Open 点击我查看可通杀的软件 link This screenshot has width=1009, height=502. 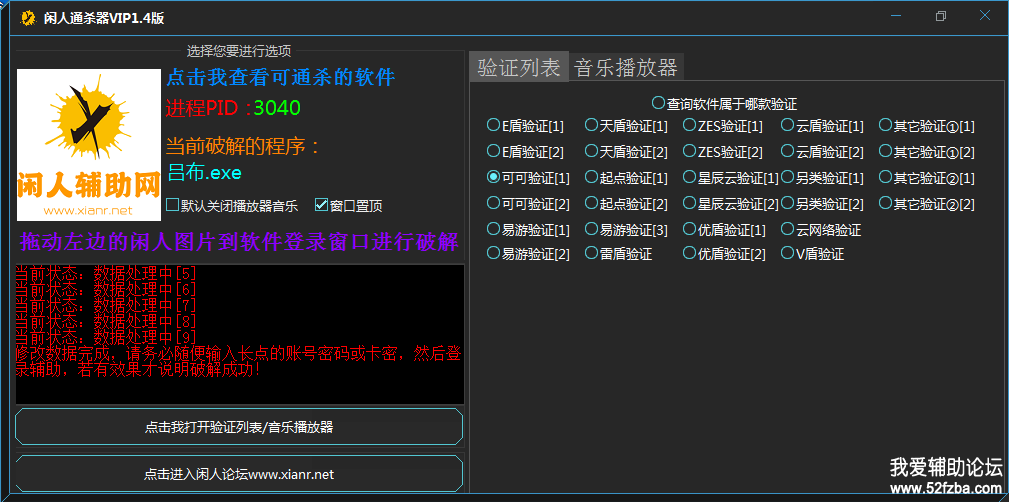click(x=281, y=77)
